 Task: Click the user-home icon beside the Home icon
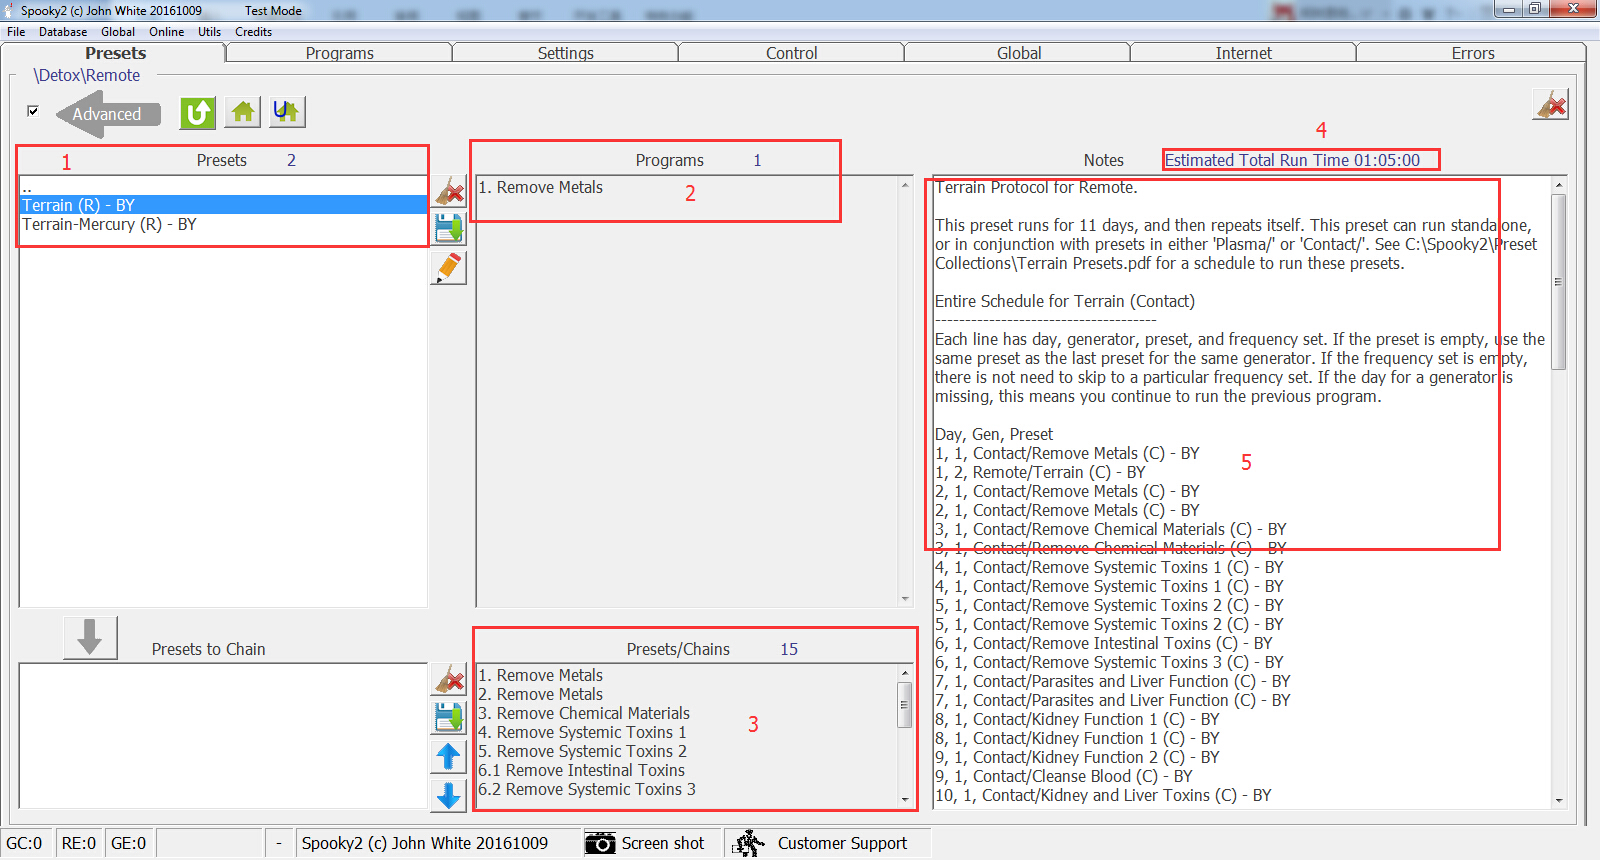pos(287,112)
